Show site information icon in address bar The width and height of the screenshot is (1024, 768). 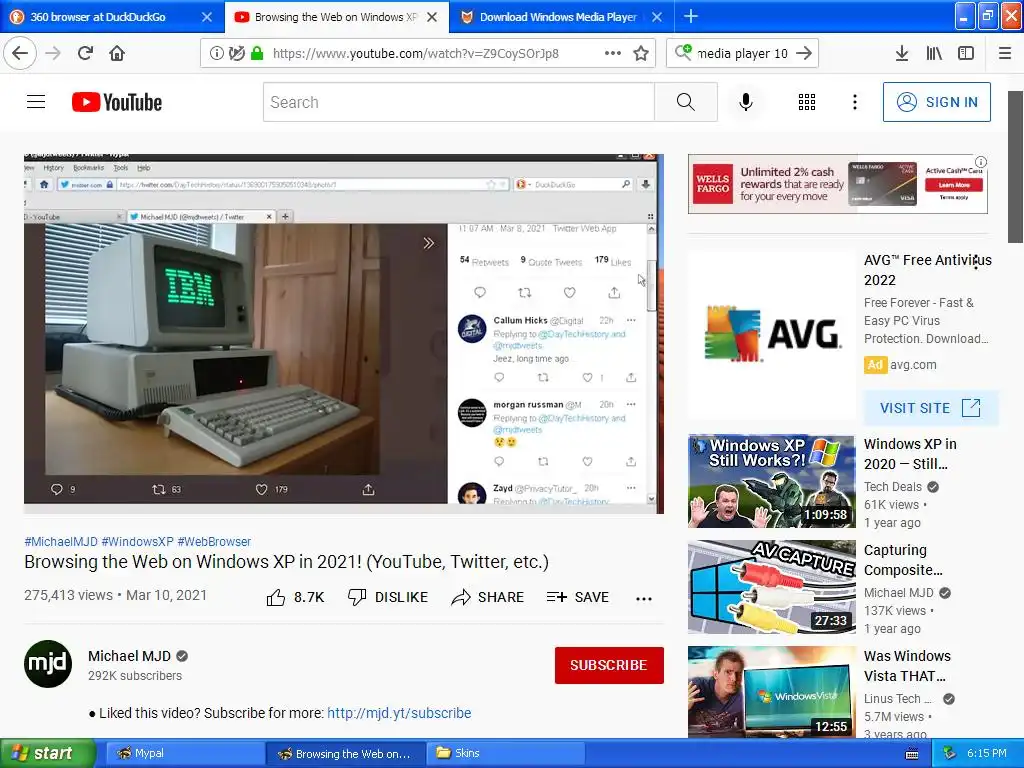[216, 54]
